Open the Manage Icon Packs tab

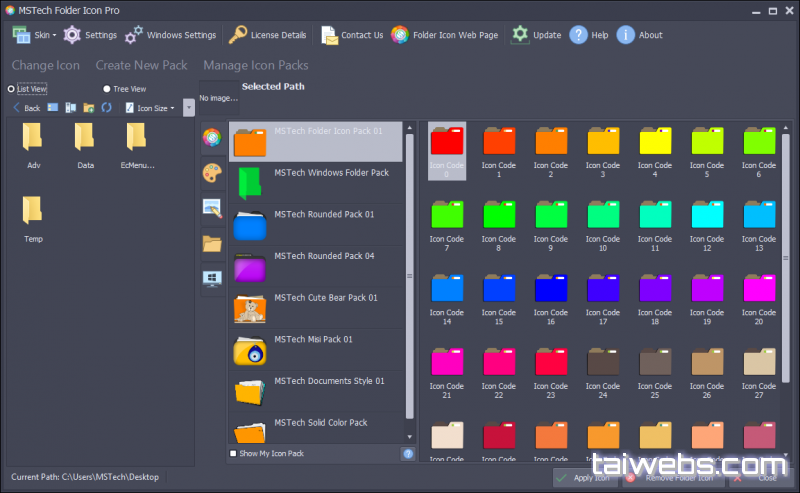256,65
